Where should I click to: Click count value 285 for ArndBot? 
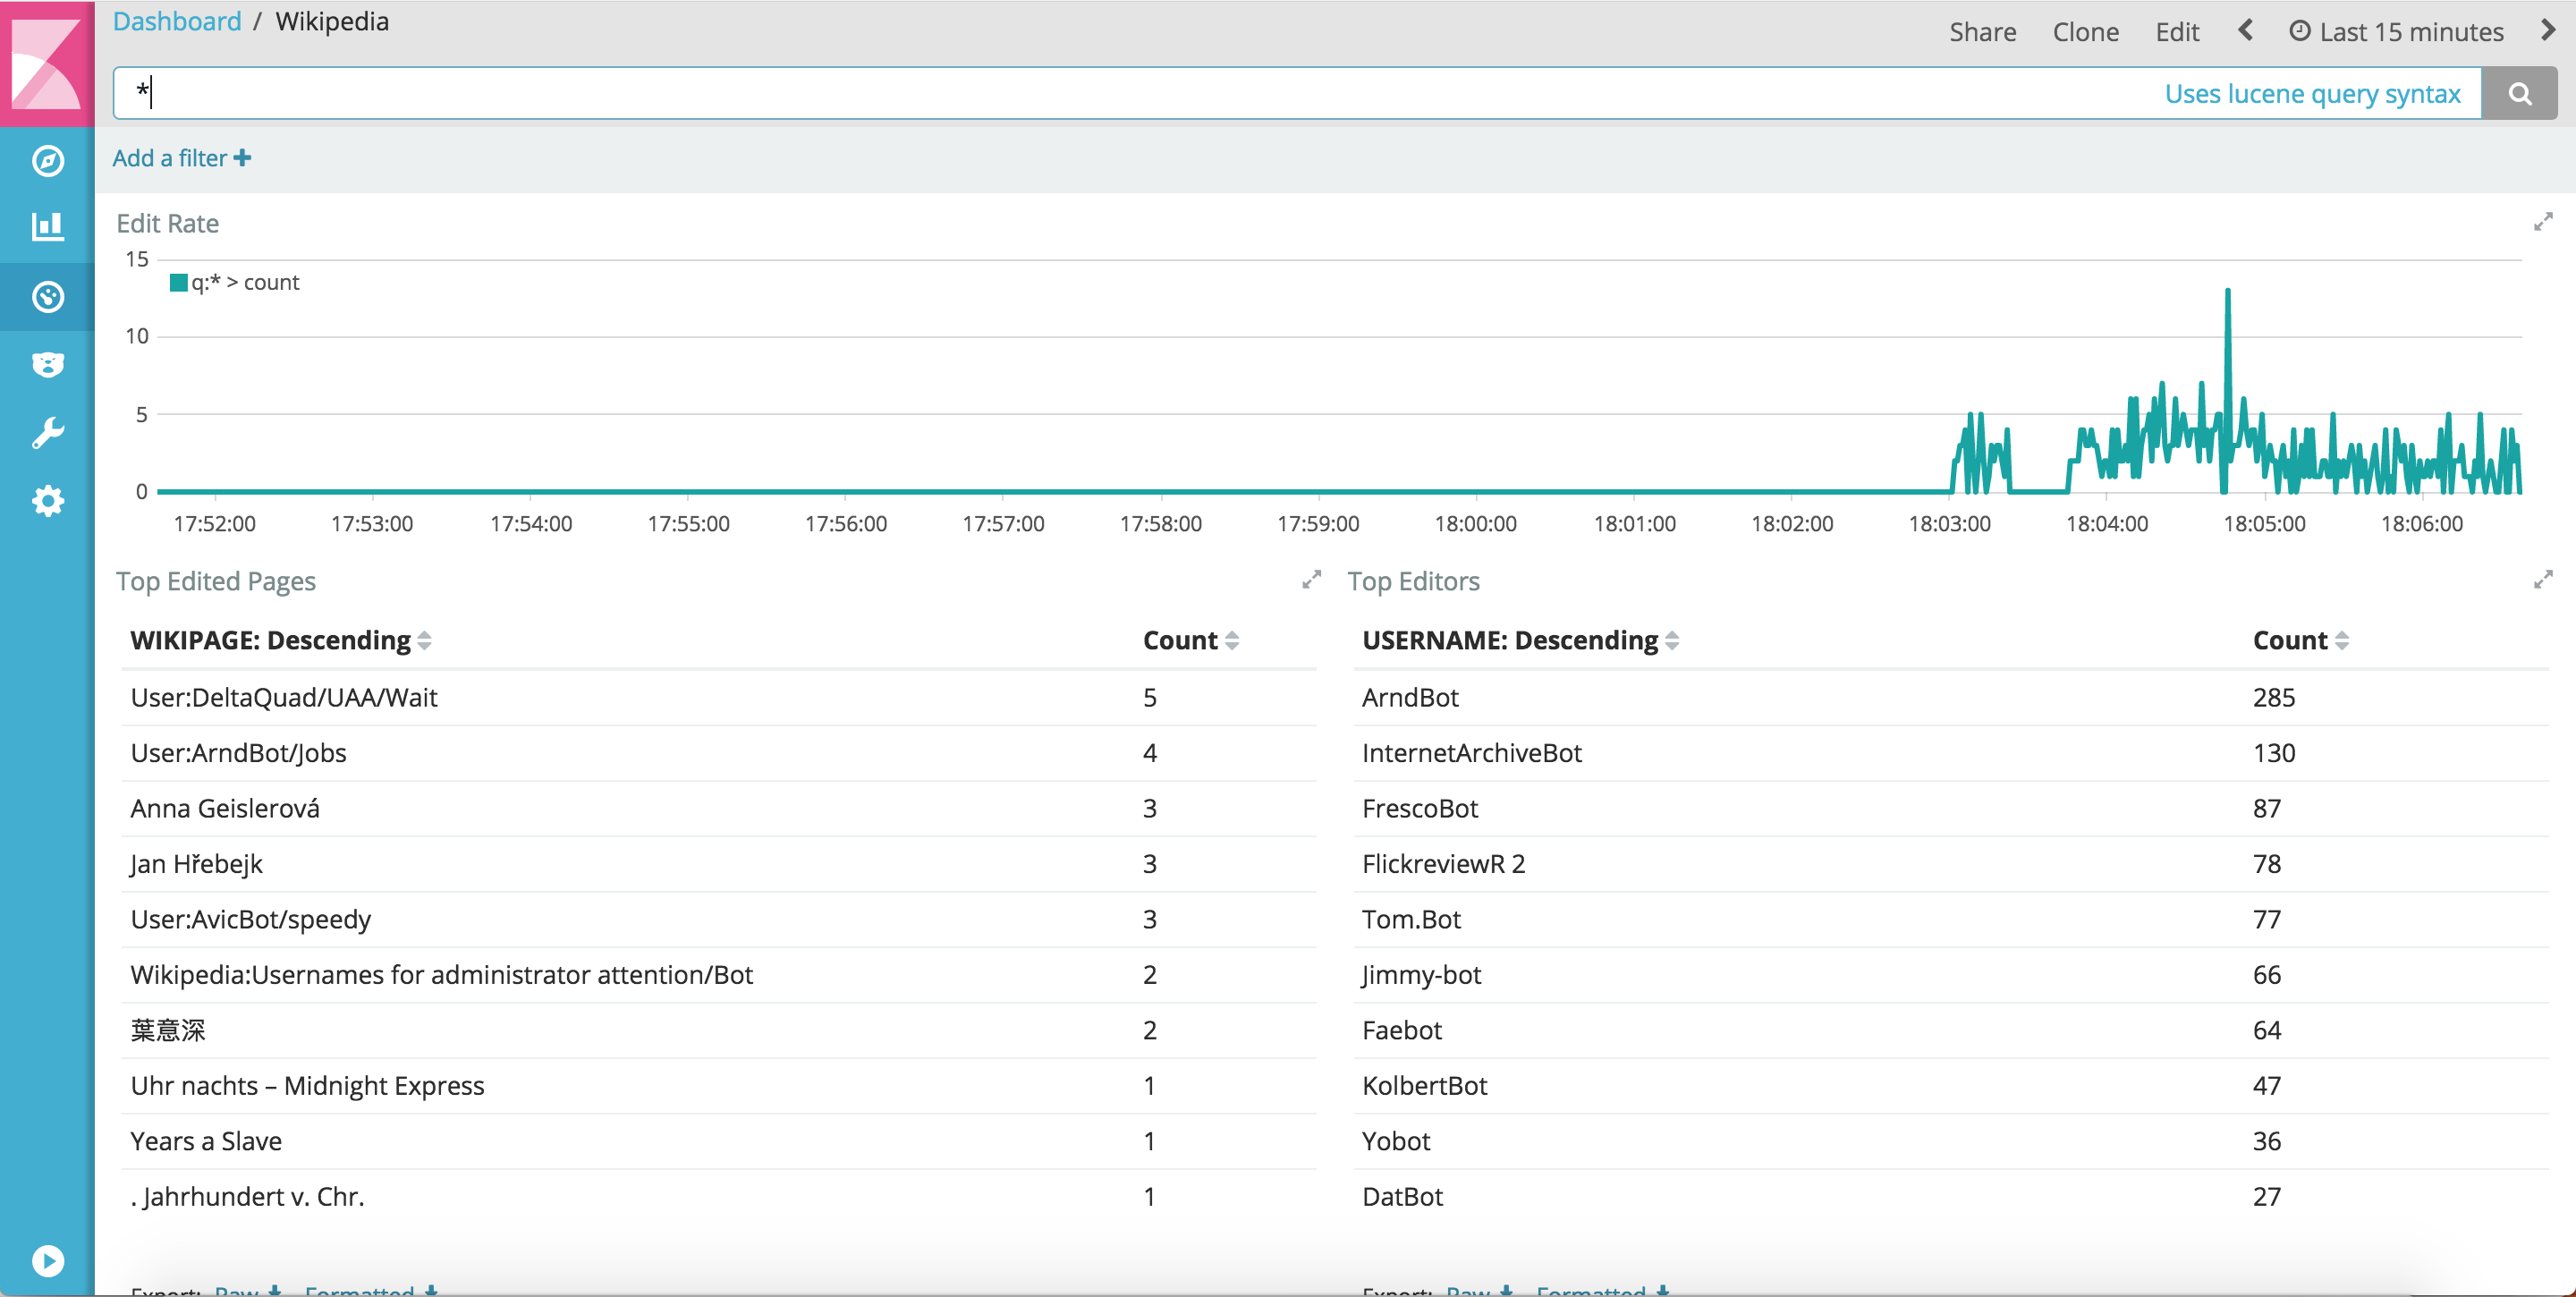(2273, 698)
